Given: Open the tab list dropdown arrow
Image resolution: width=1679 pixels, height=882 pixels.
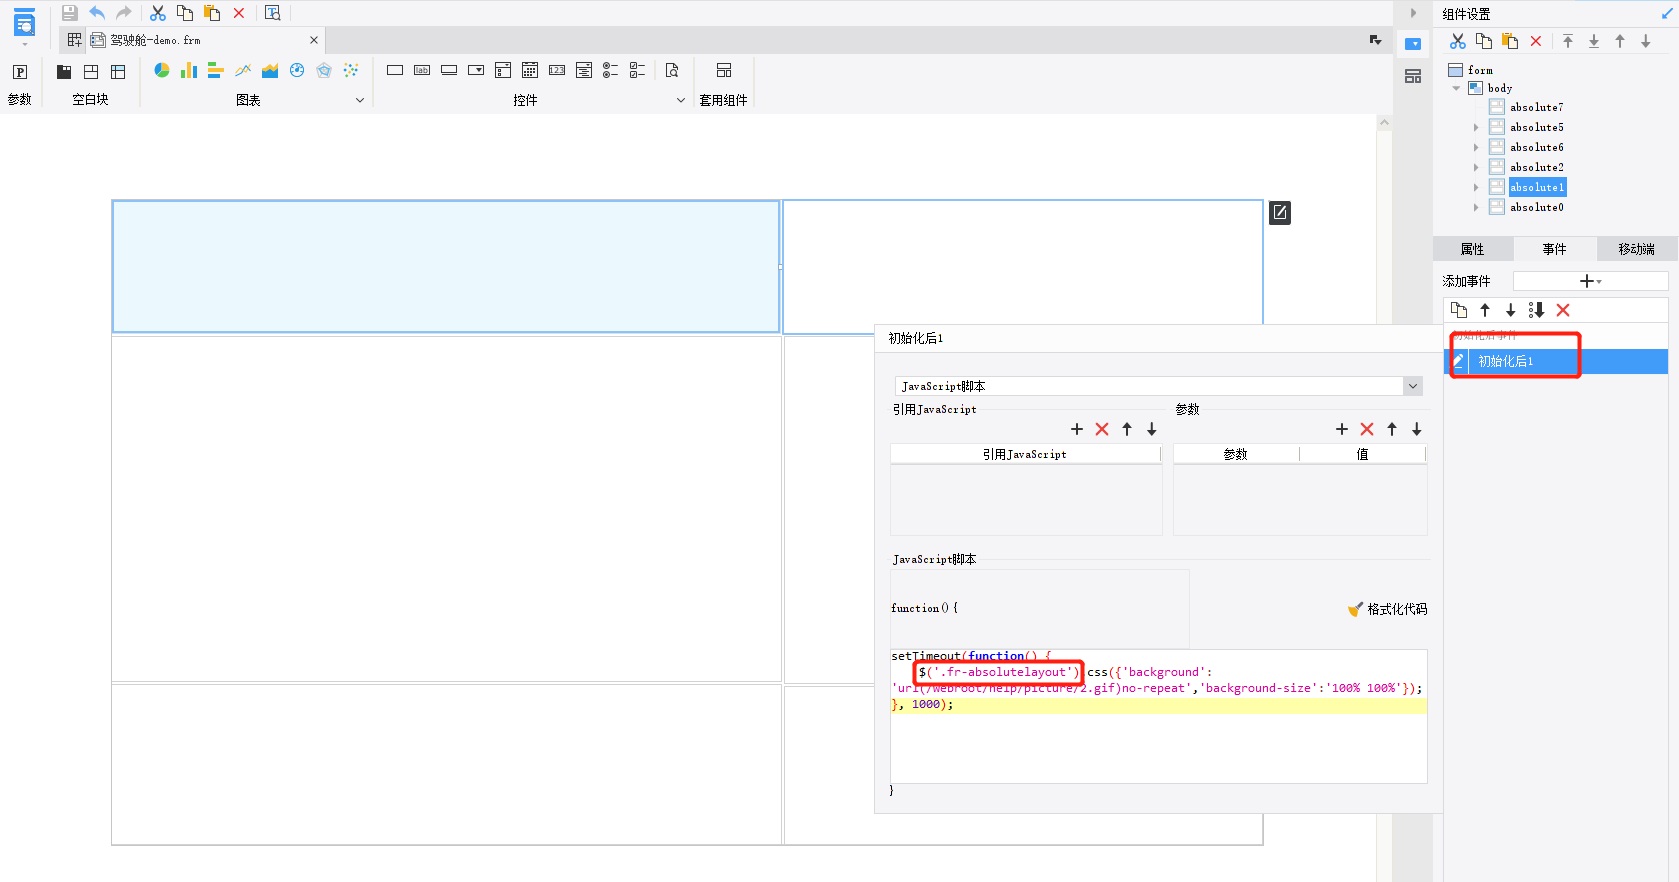Looking at the screenshot, I should coord(1376,40).
